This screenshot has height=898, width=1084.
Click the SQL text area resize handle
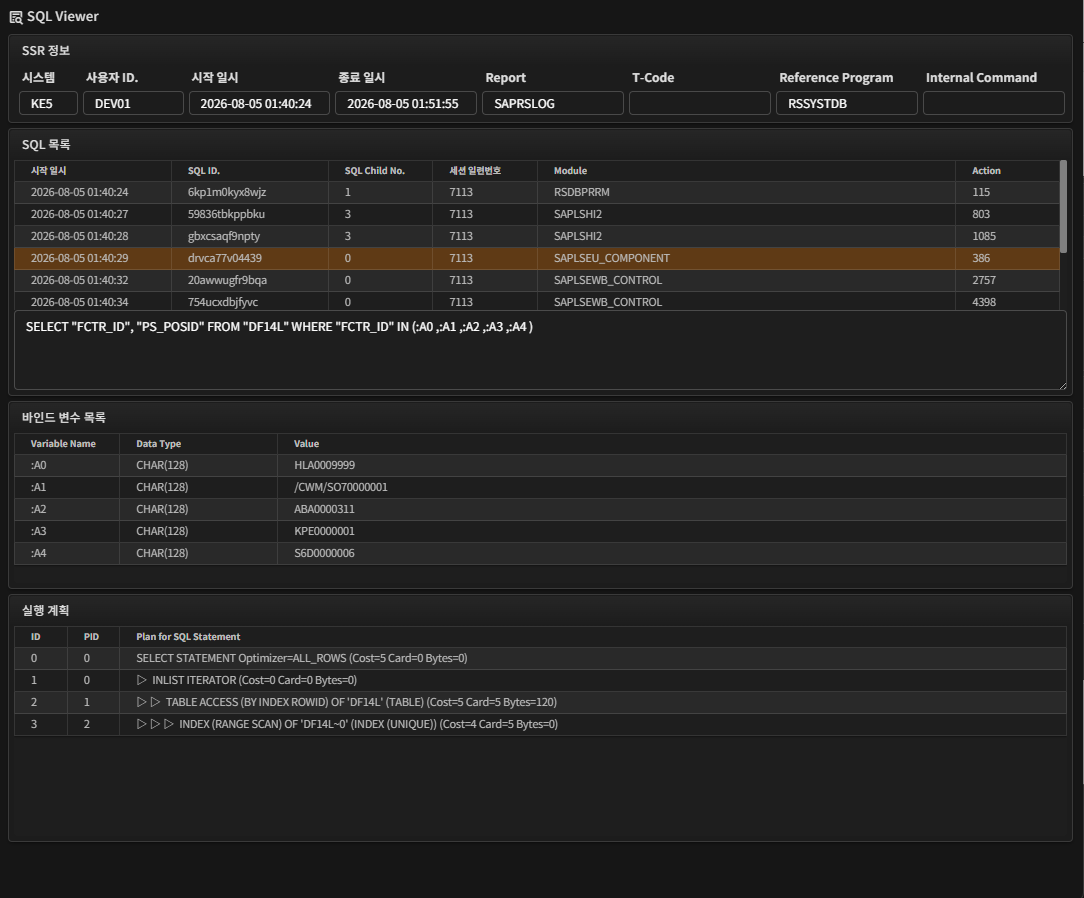click(x=1063, y=385)
